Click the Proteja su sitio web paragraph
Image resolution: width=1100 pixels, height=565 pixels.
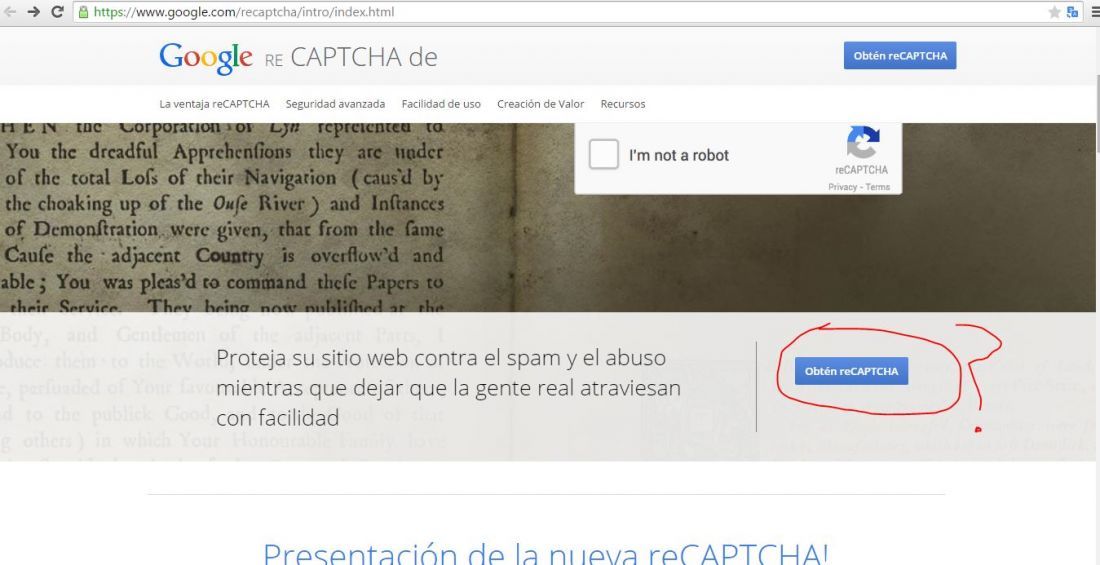pyautogui.click(x=448, y=388)
